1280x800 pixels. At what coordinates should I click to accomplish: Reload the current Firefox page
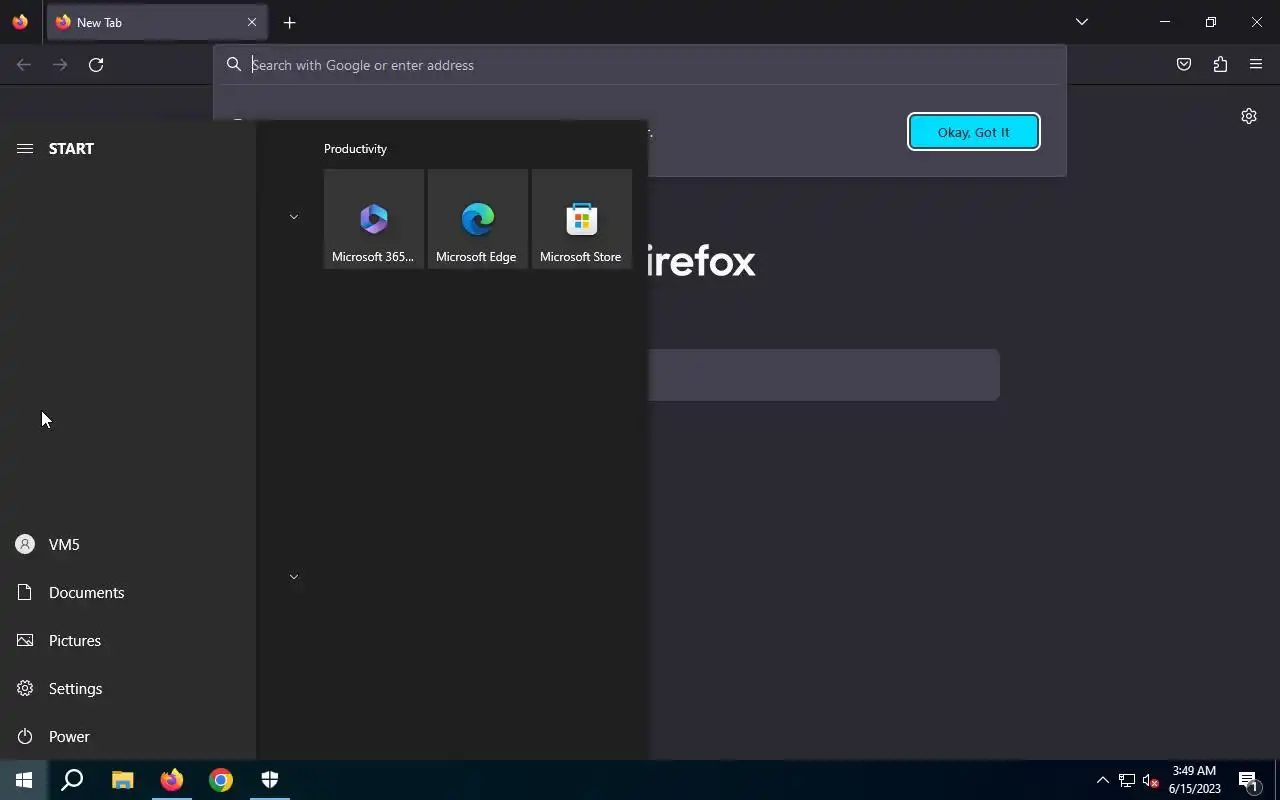tap(96, 65)
